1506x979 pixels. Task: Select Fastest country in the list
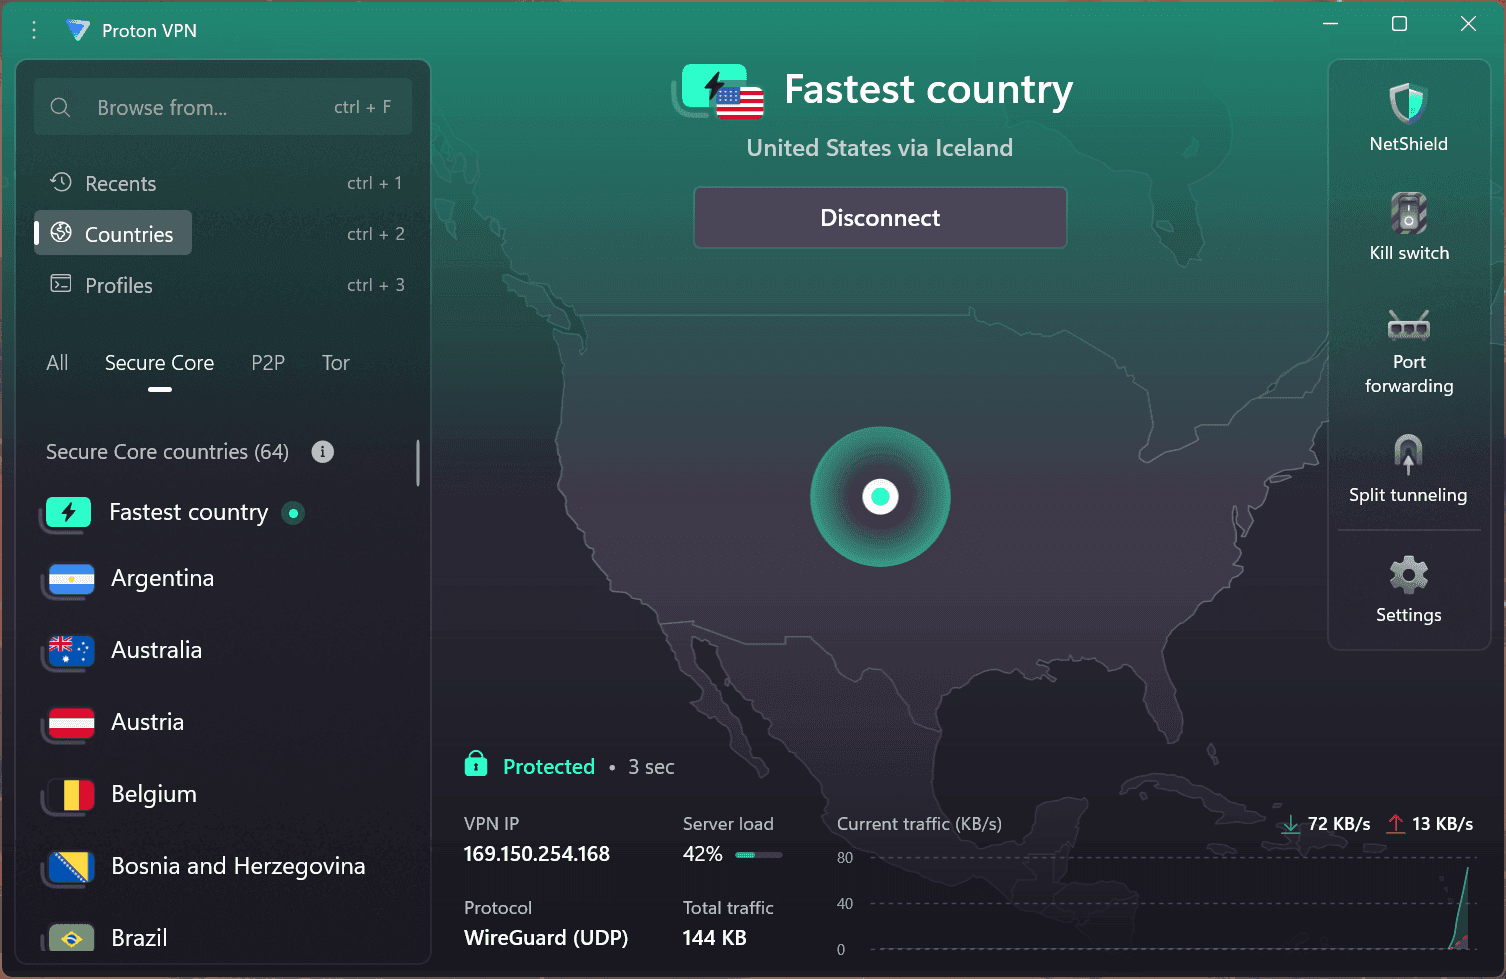[188, 513]
